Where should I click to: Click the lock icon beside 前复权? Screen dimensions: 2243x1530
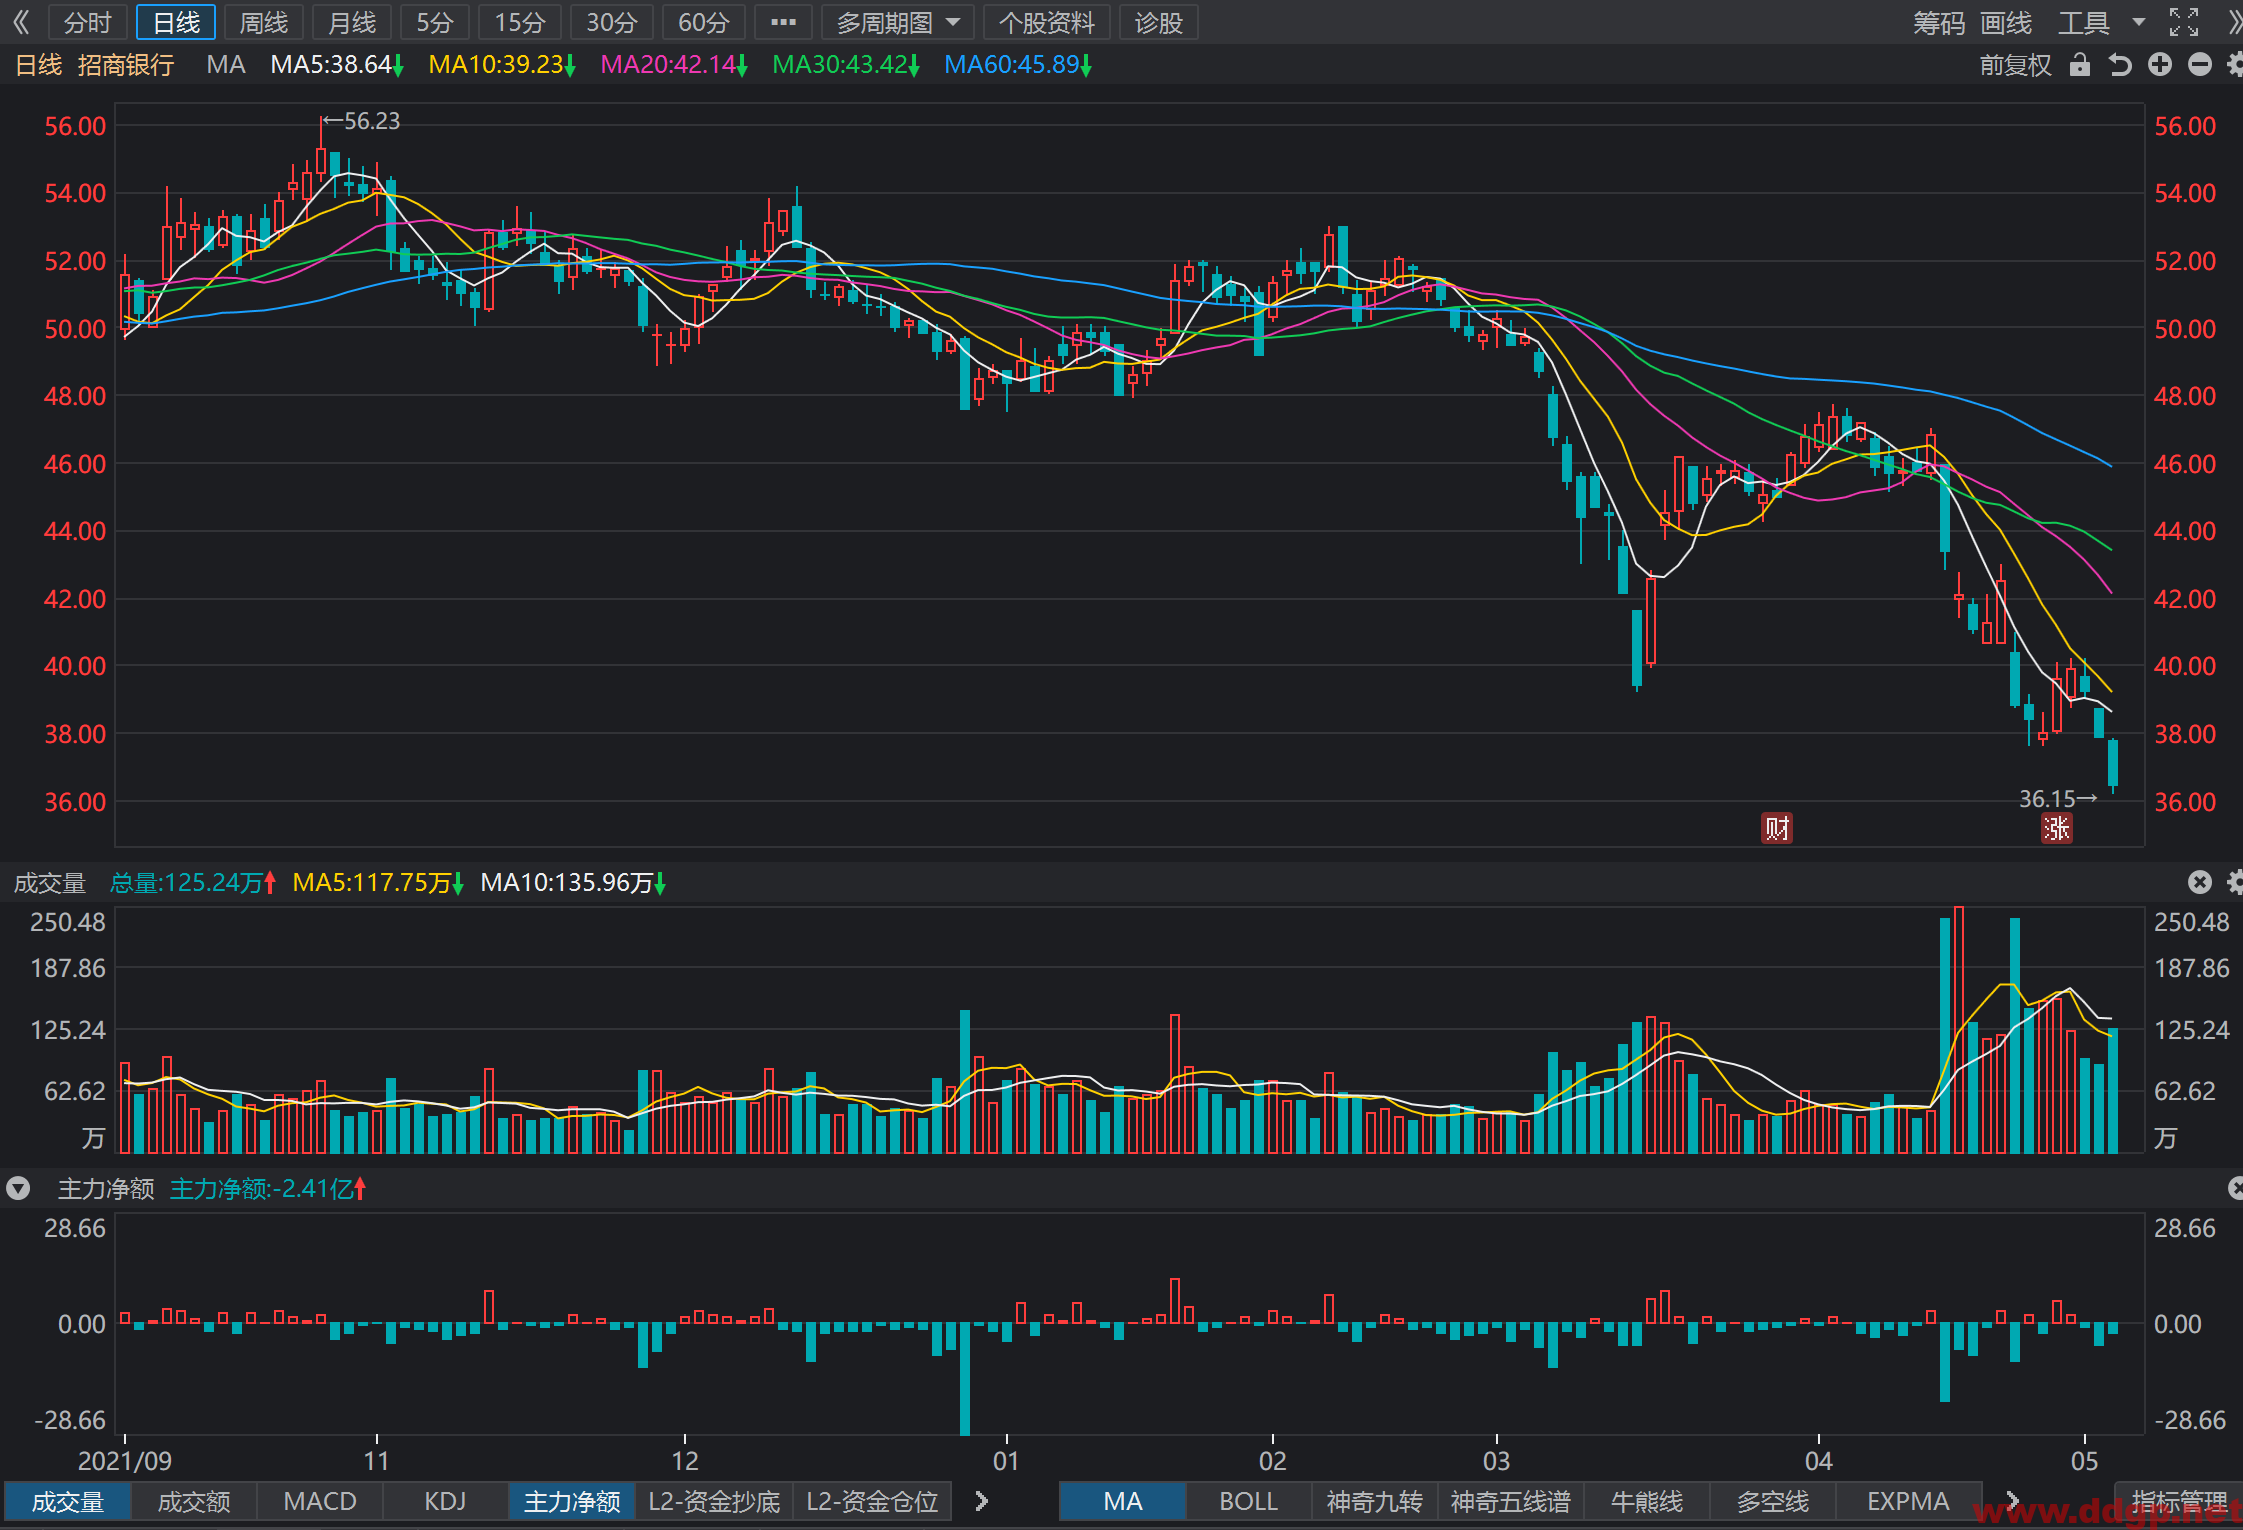click(2080, 65)
